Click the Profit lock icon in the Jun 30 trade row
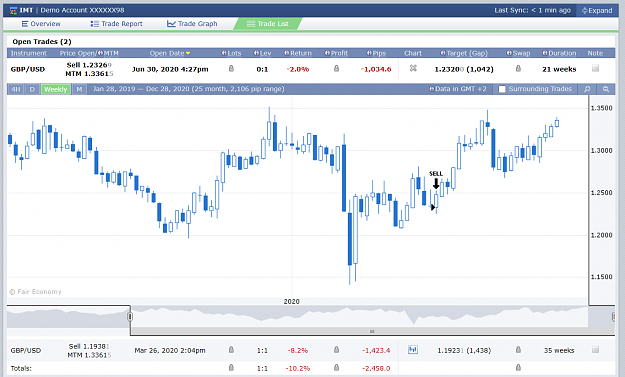Image resolution: width=625 pixels, height=377 pixels. pos(336,69)
